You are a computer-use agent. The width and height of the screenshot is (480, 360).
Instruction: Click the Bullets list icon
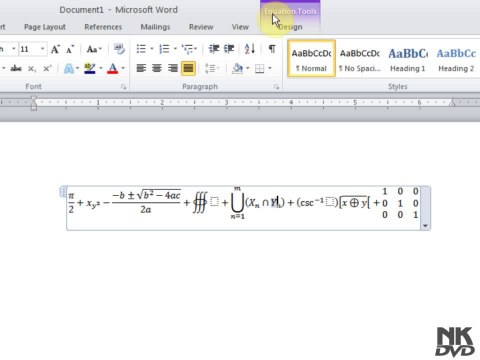[x=141, y=49]
